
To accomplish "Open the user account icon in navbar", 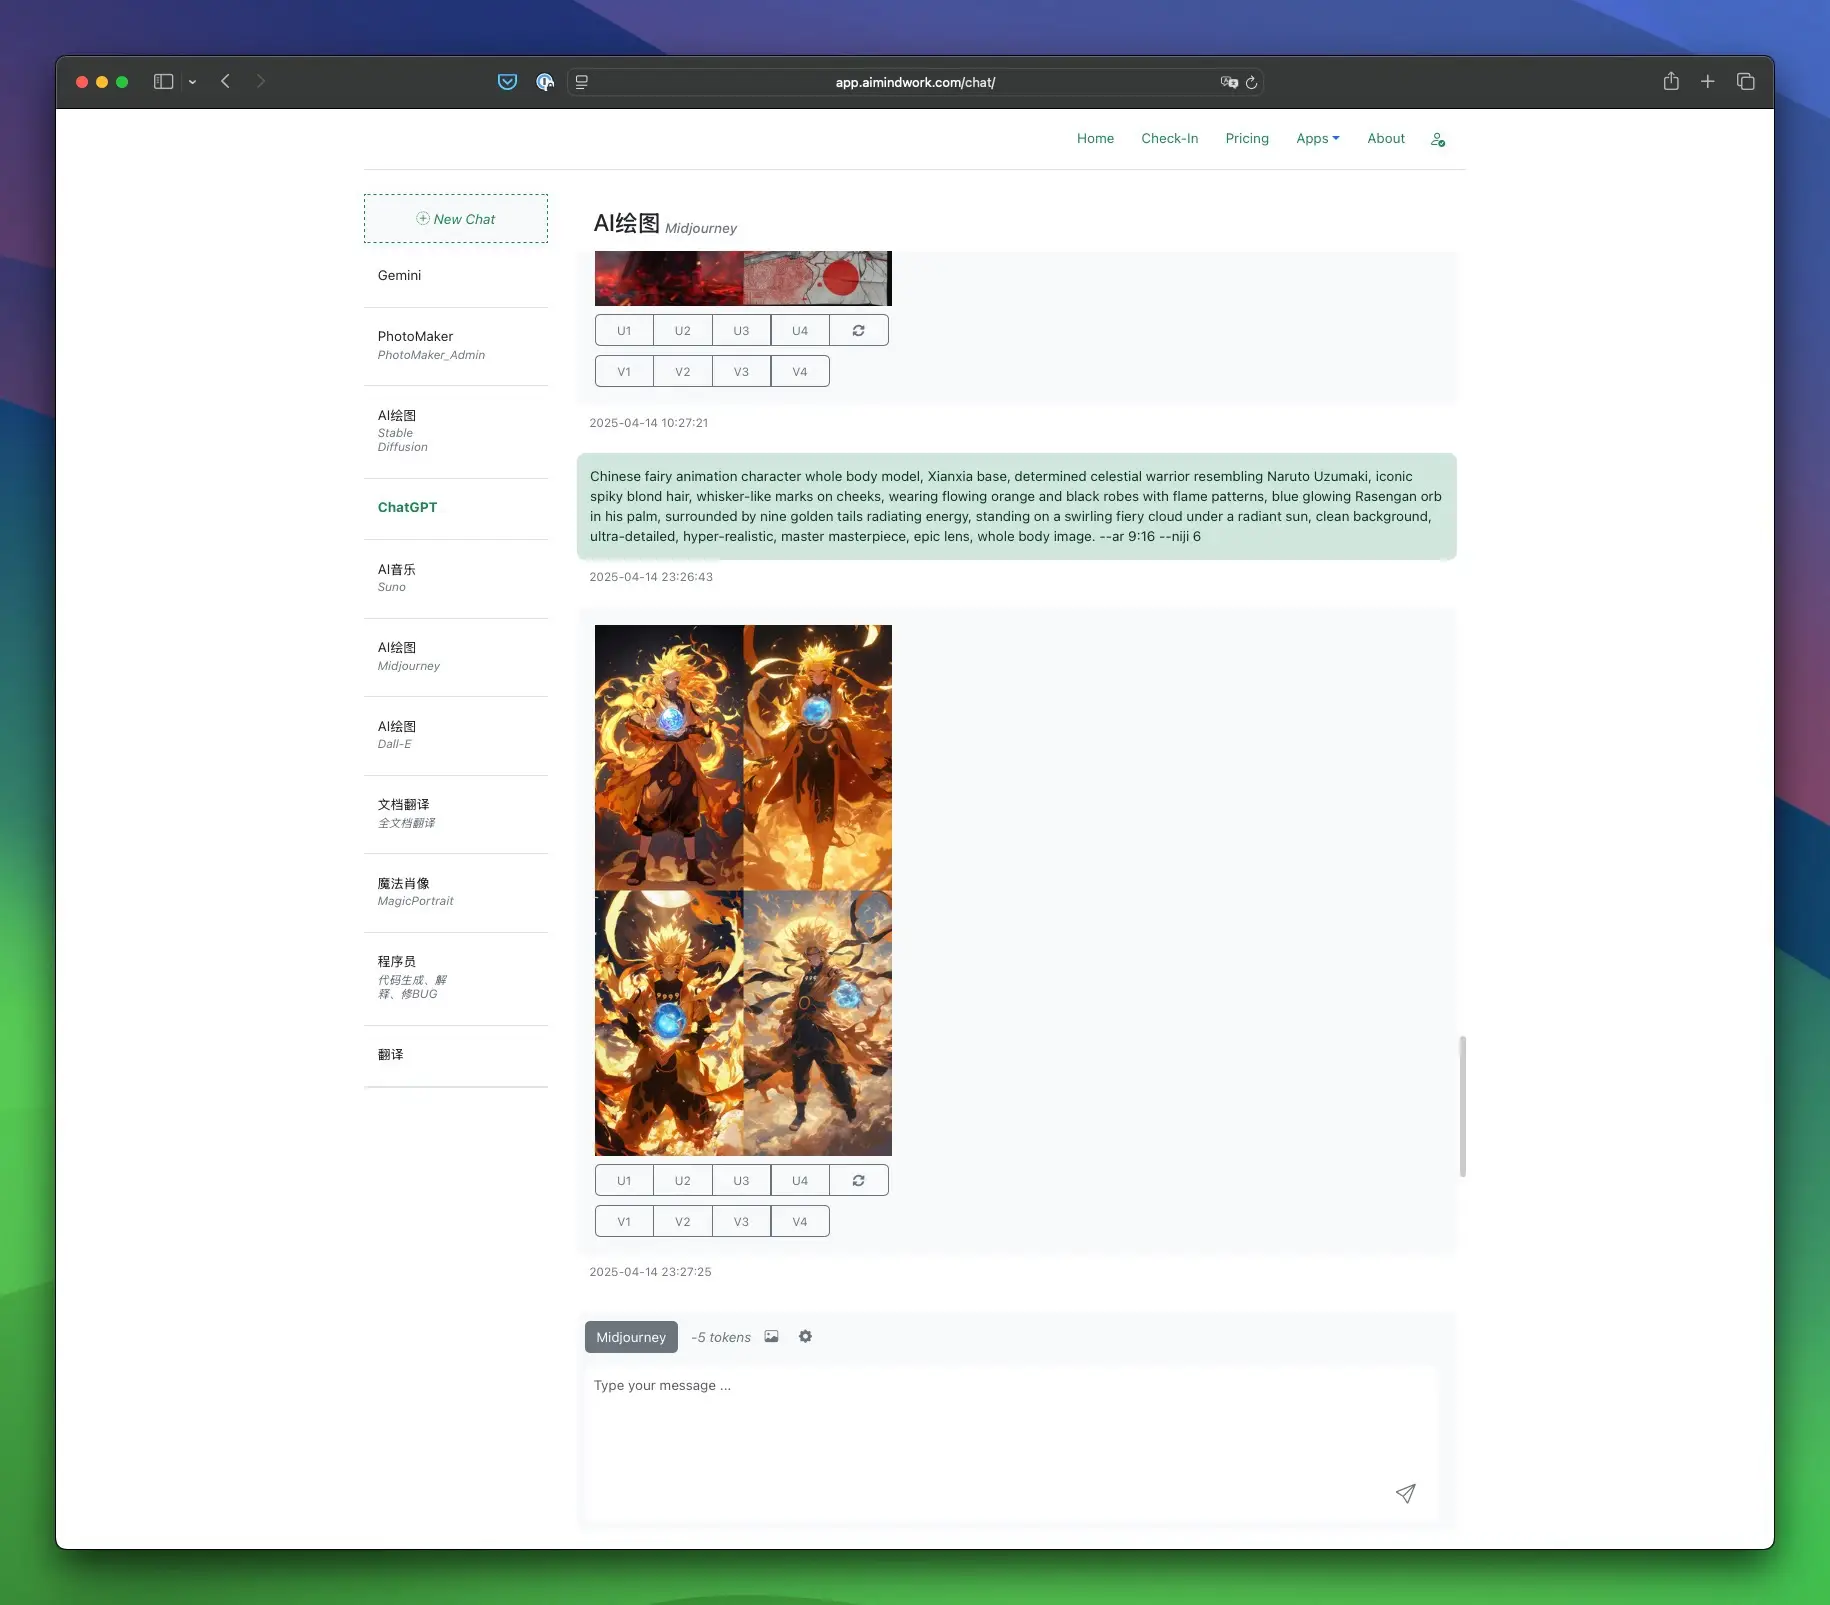I will (x=1437, y=139).
